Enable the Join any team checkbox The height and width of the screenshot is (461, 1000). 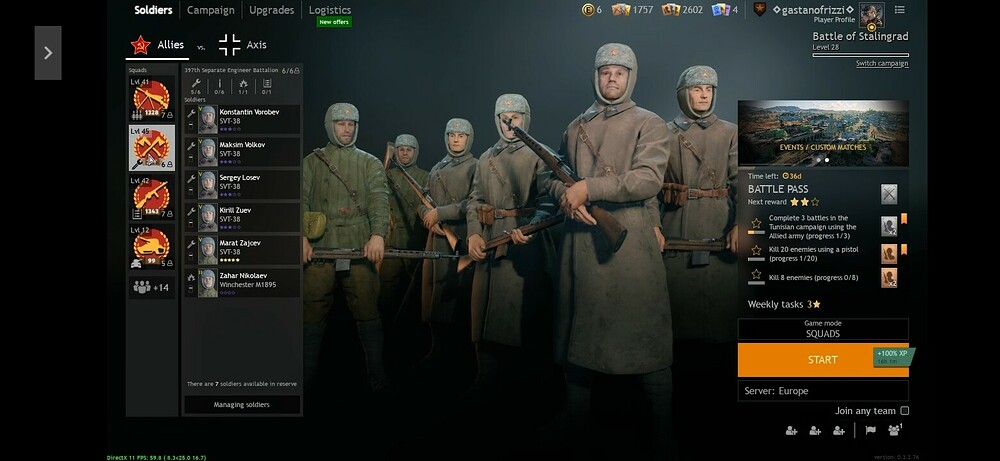point(904,411)
